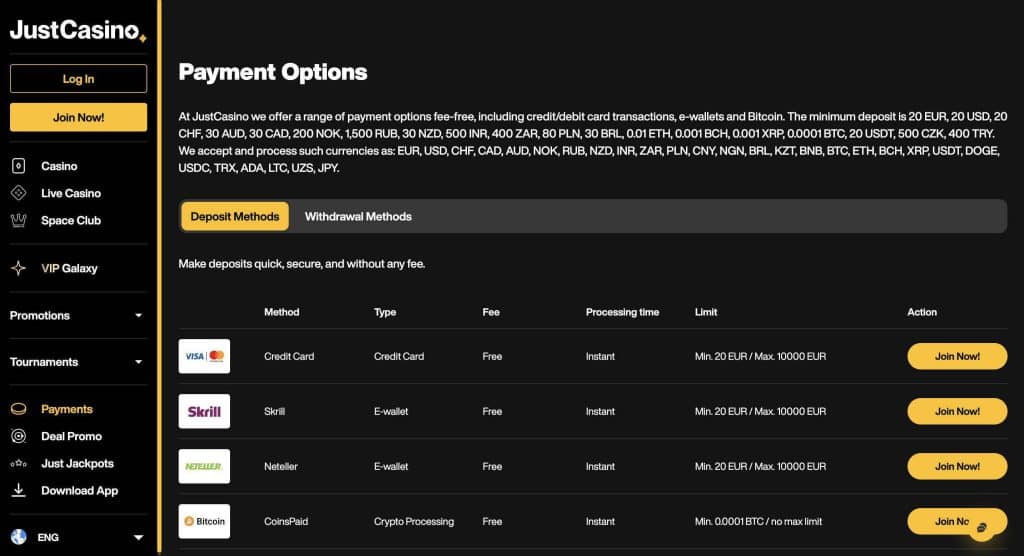1024x556 pixels.
Task: Select the Live Casino diamond icon
Action: 18,193
